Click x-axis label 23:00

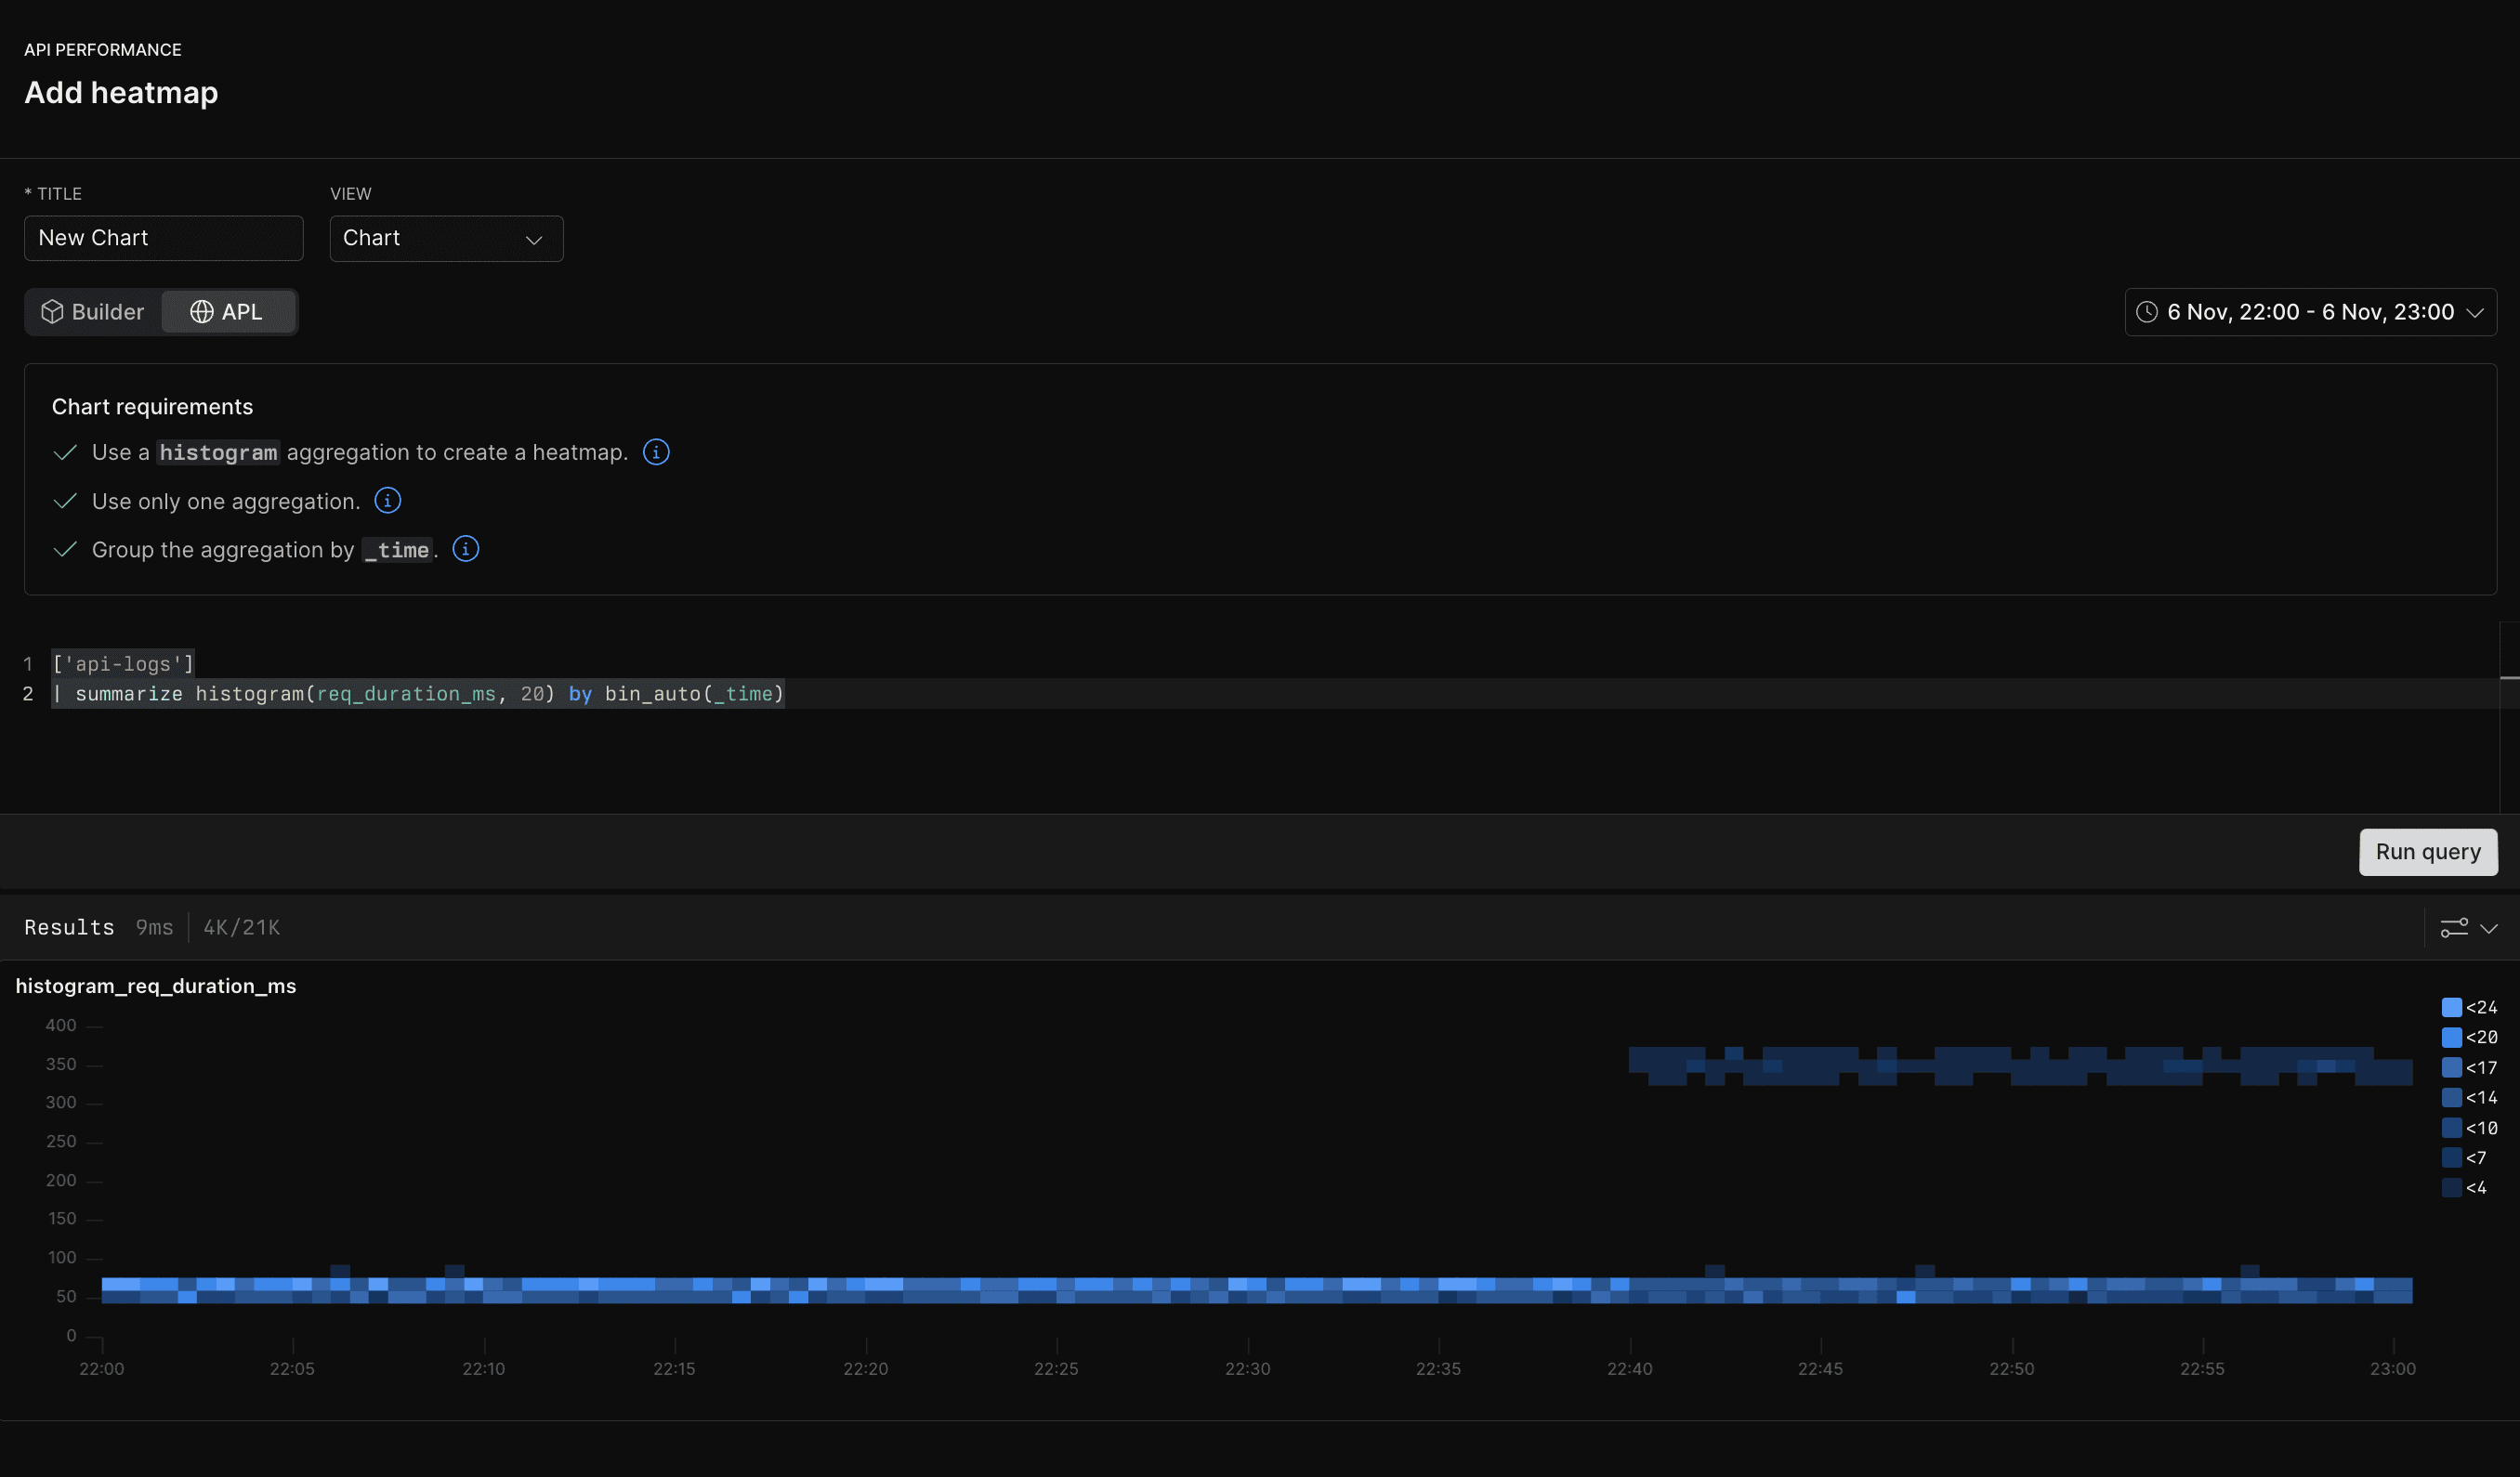point(2392,1369)
